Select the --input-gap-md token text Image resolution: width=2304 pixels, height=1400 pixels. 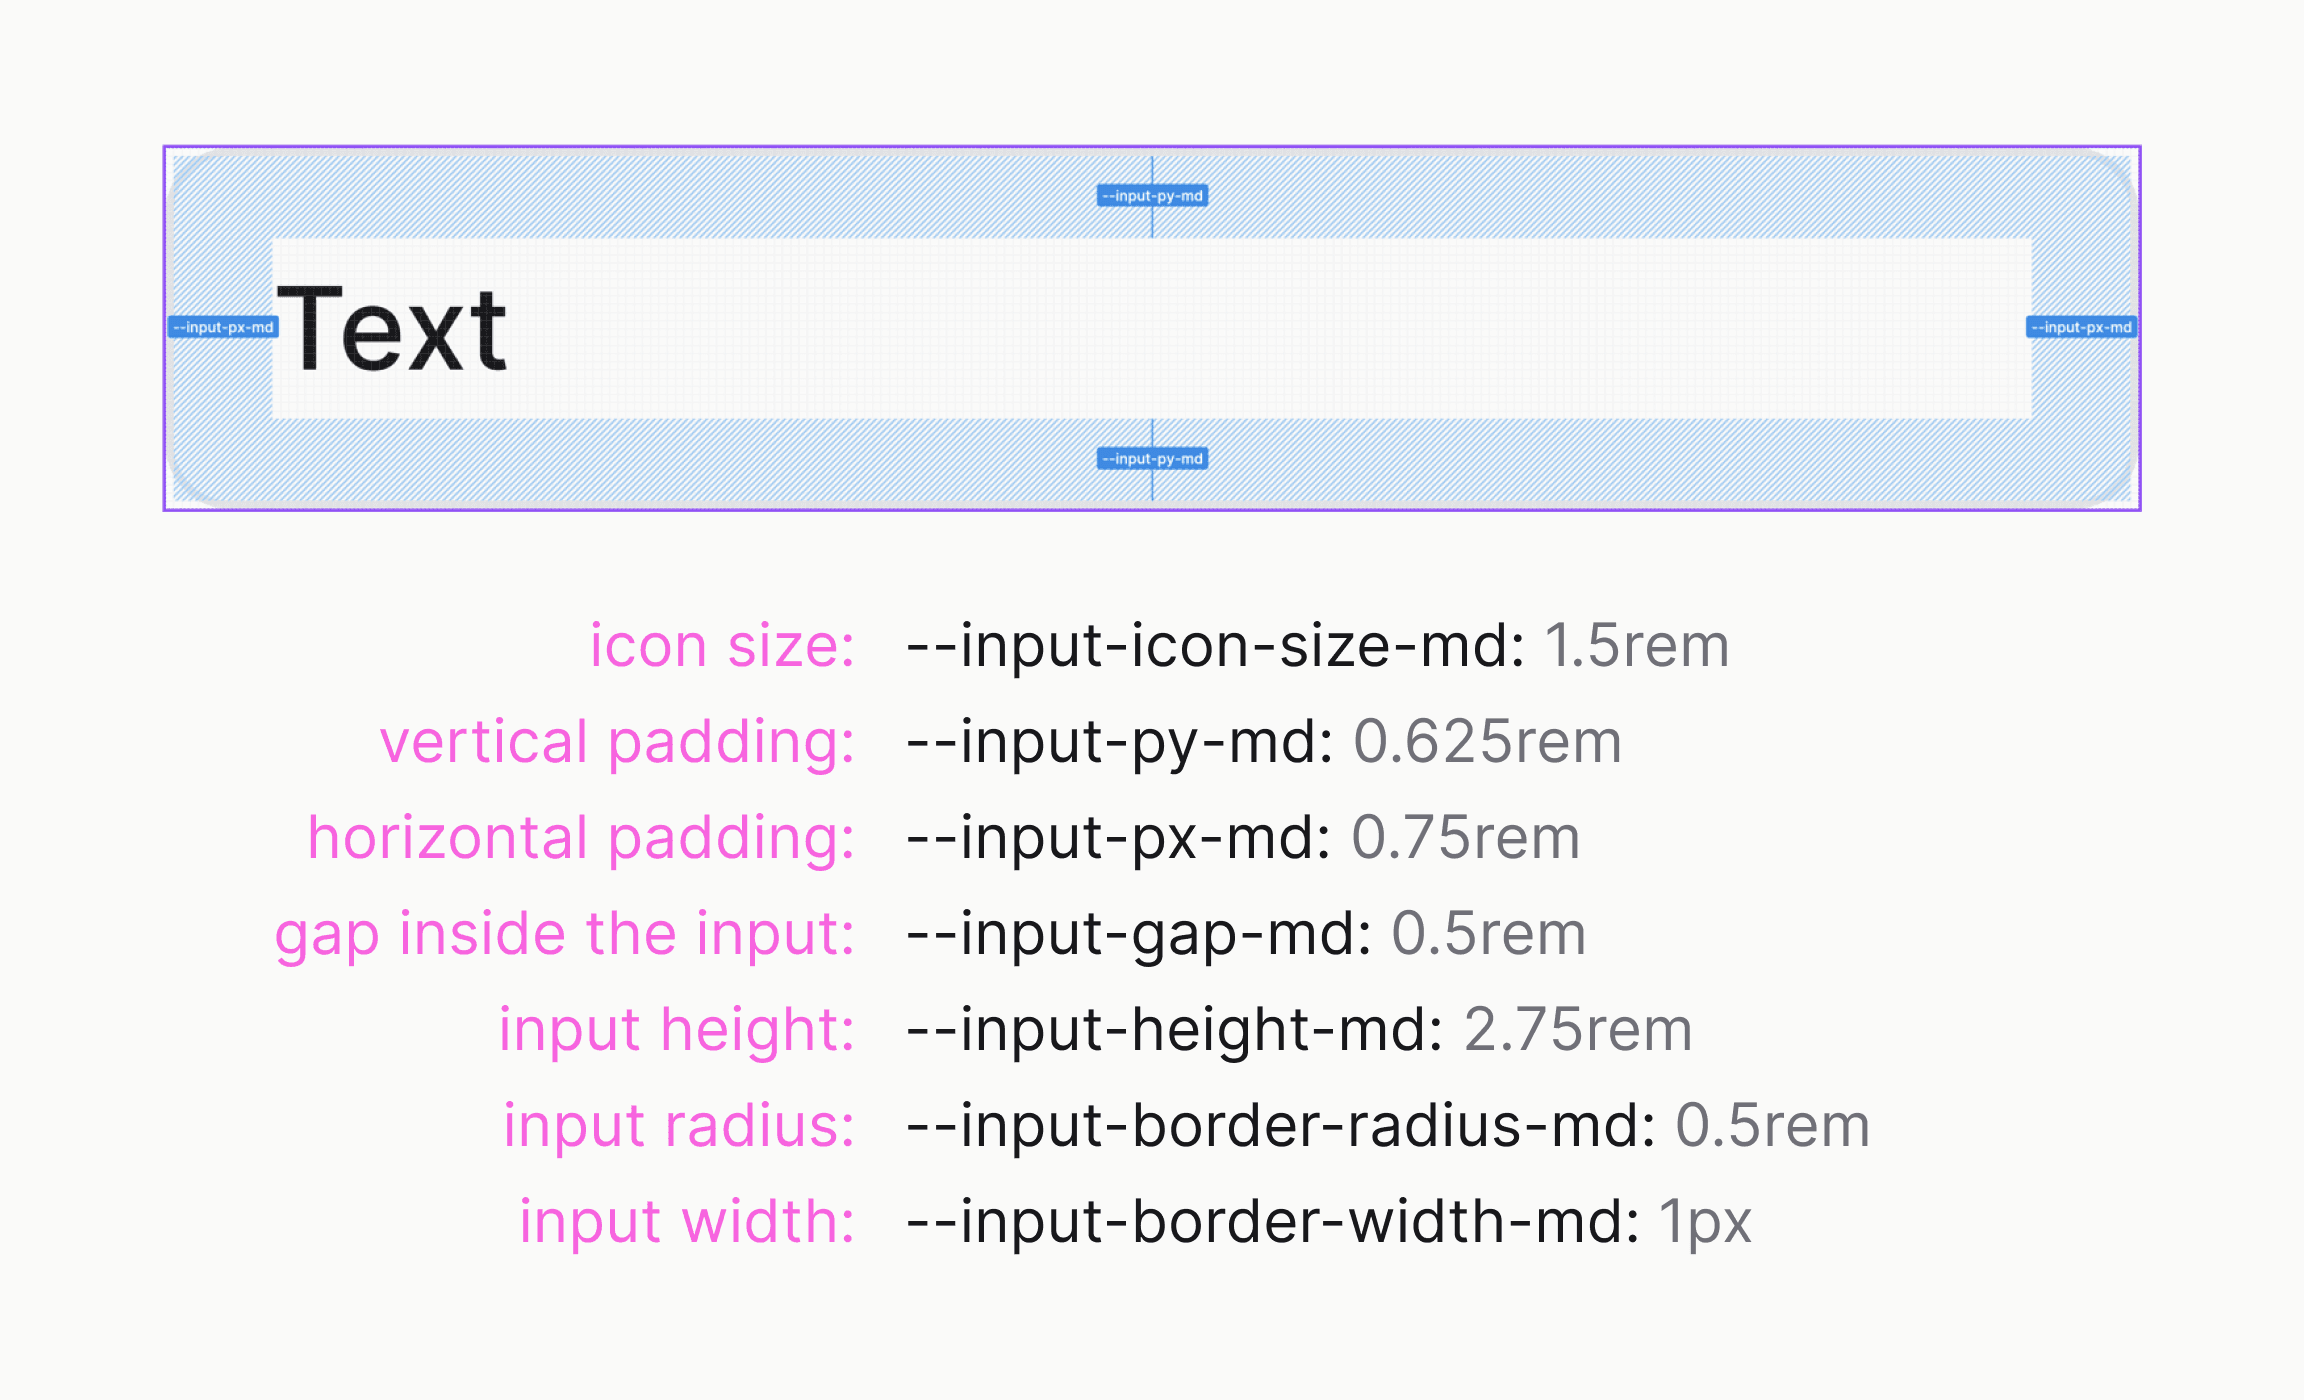1138,933
